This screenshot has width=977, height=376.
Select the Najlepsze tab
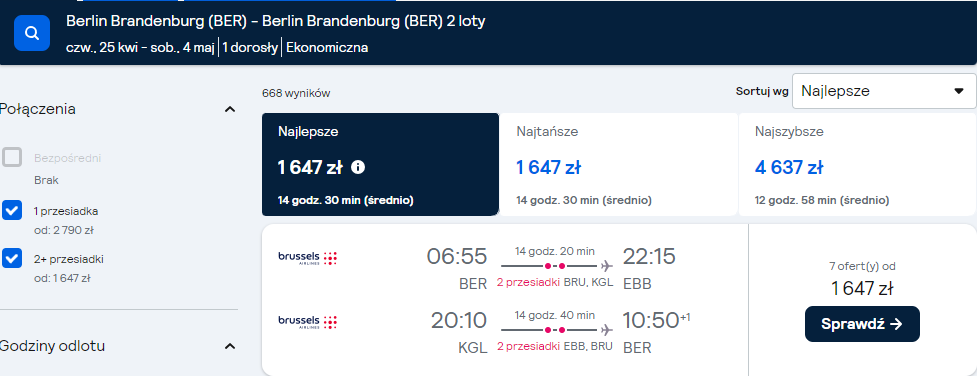coord(380,165)
